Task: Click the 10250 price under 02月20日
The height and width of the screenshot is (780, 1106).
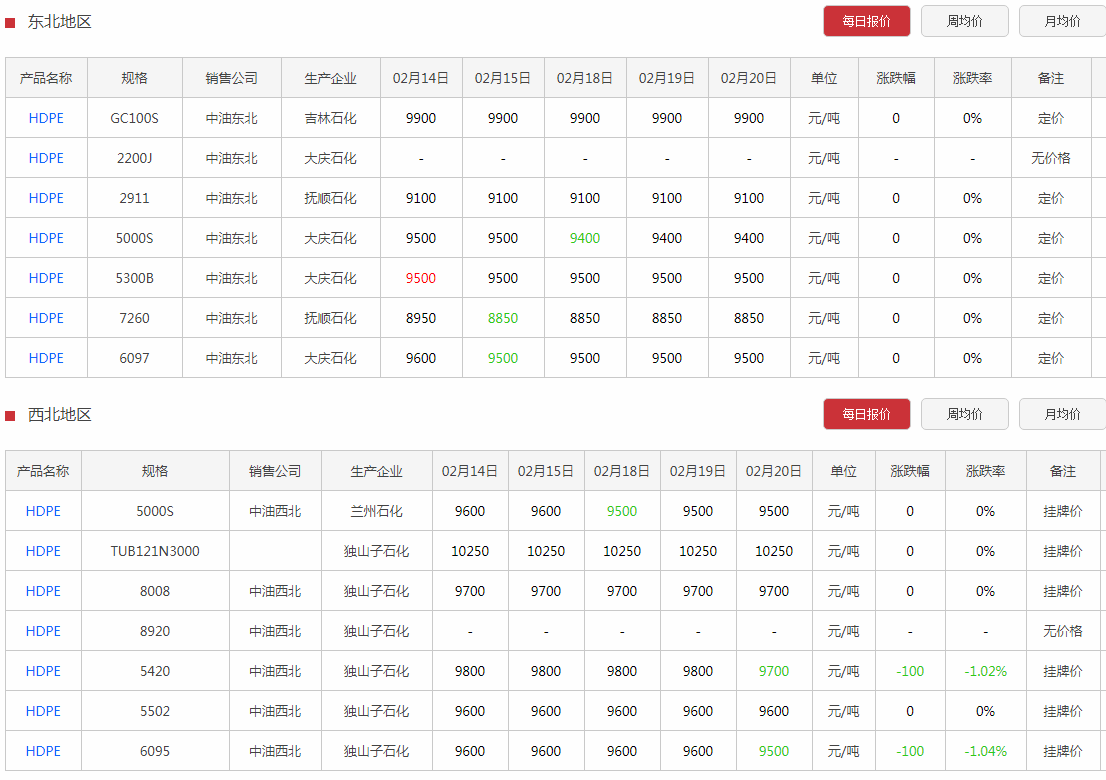Action: 774,551
